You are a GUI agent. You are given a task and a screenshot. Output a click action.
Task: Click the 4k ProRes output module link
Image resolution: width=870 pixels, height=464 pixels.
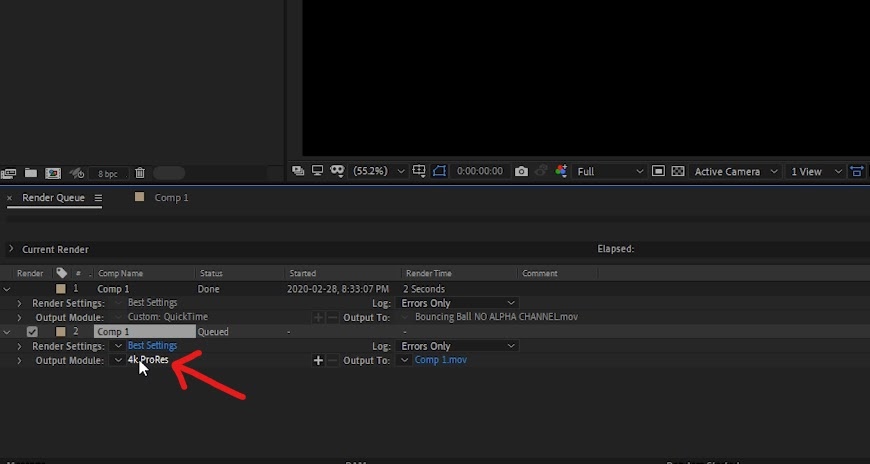pyautogui.click(x=148, y=360)
